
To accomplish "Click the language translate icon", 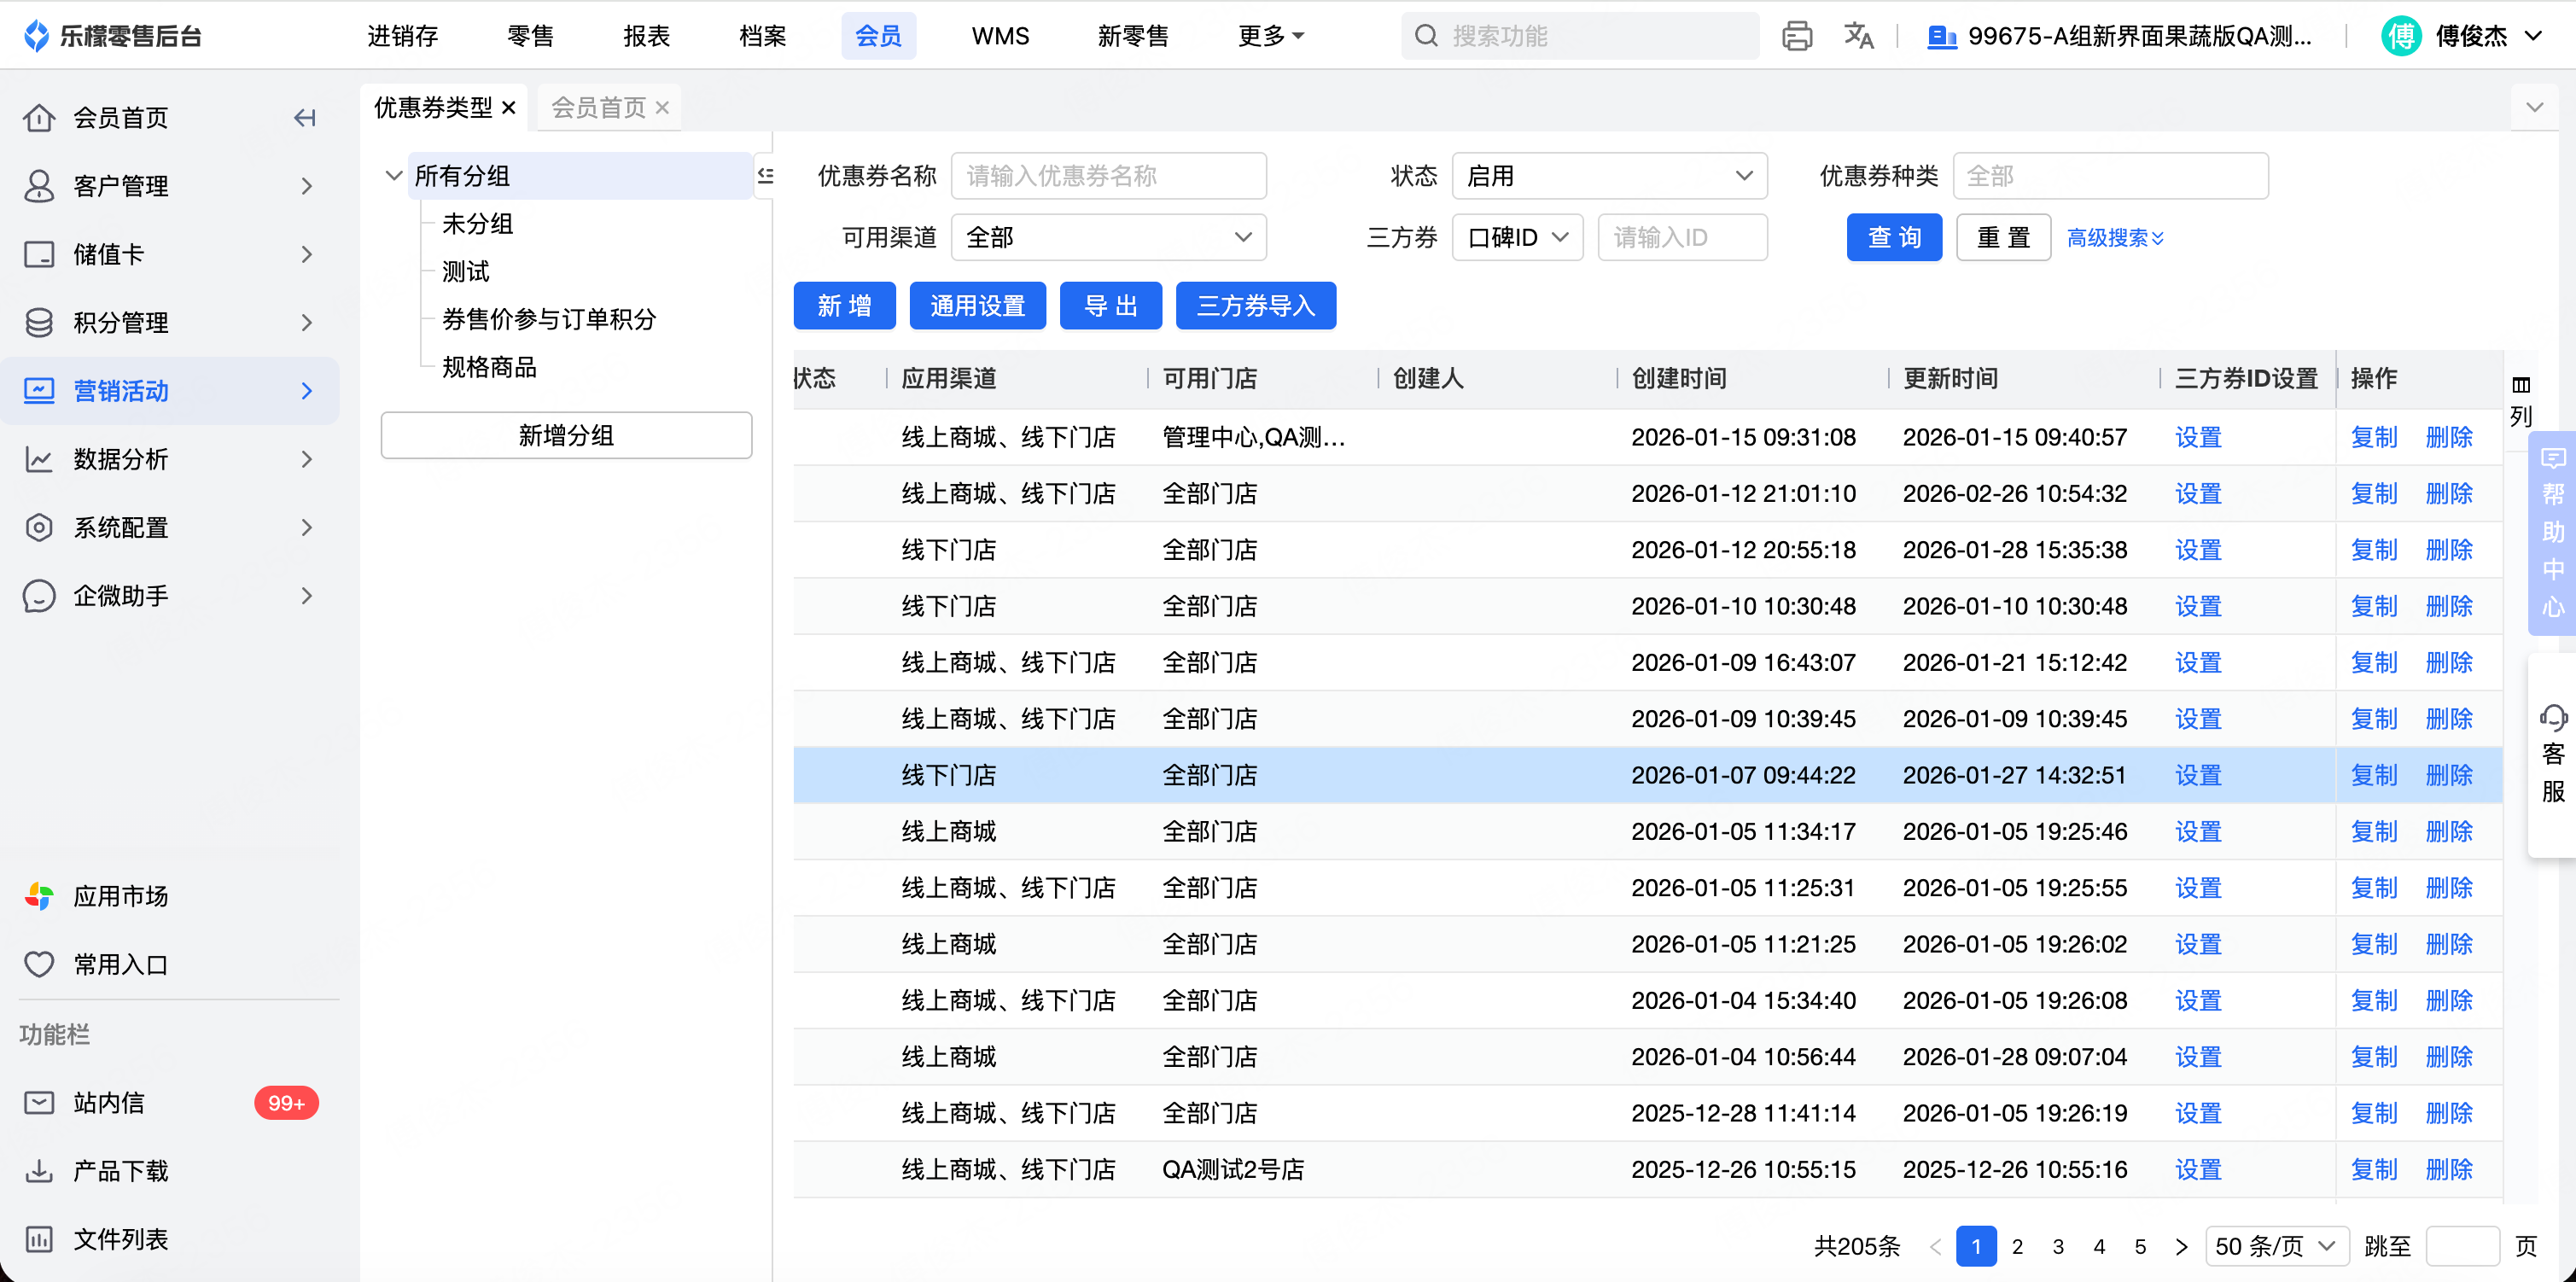I will (x=1858, y=36).
